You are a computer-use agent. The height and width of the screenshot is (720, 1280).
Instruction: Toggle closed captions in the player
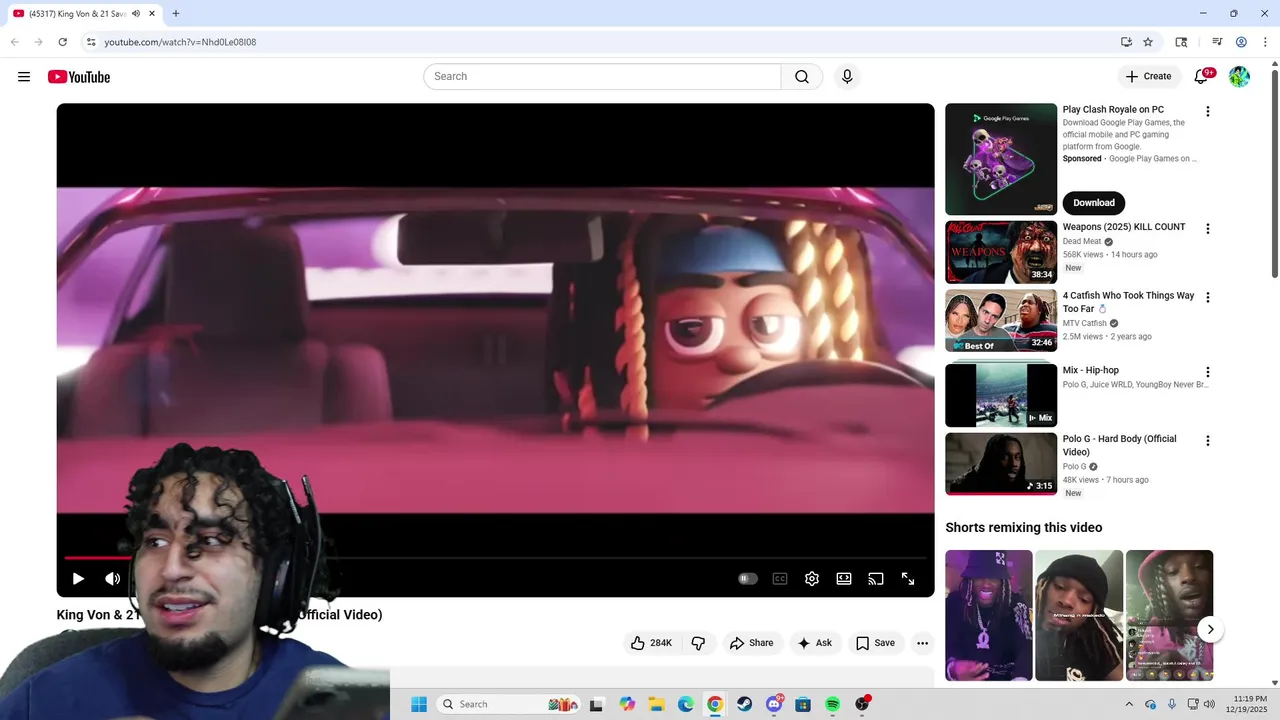780,578
